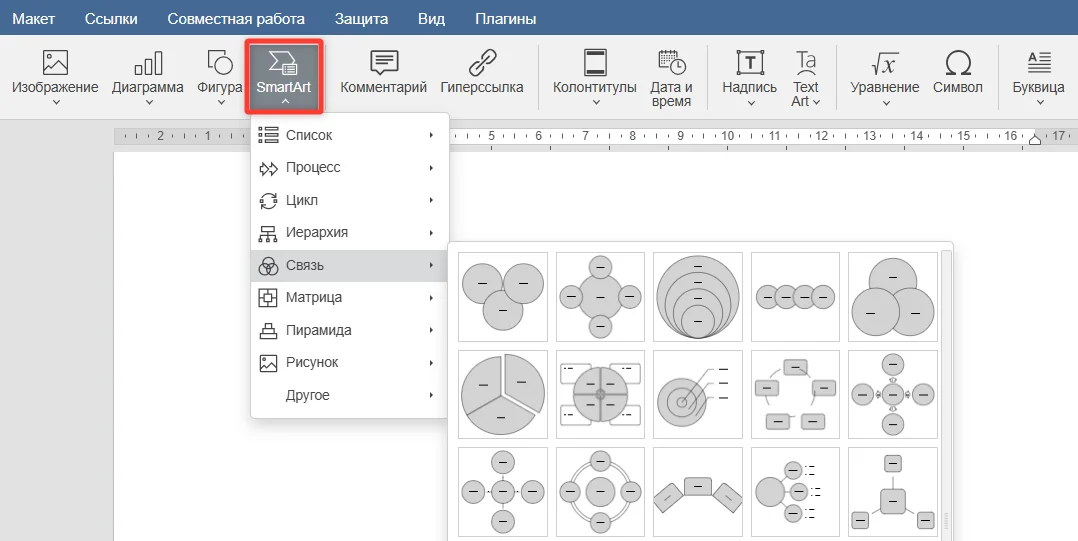Insert Дата и время
Screen dimensions: 1078x541
pos(671,77)
